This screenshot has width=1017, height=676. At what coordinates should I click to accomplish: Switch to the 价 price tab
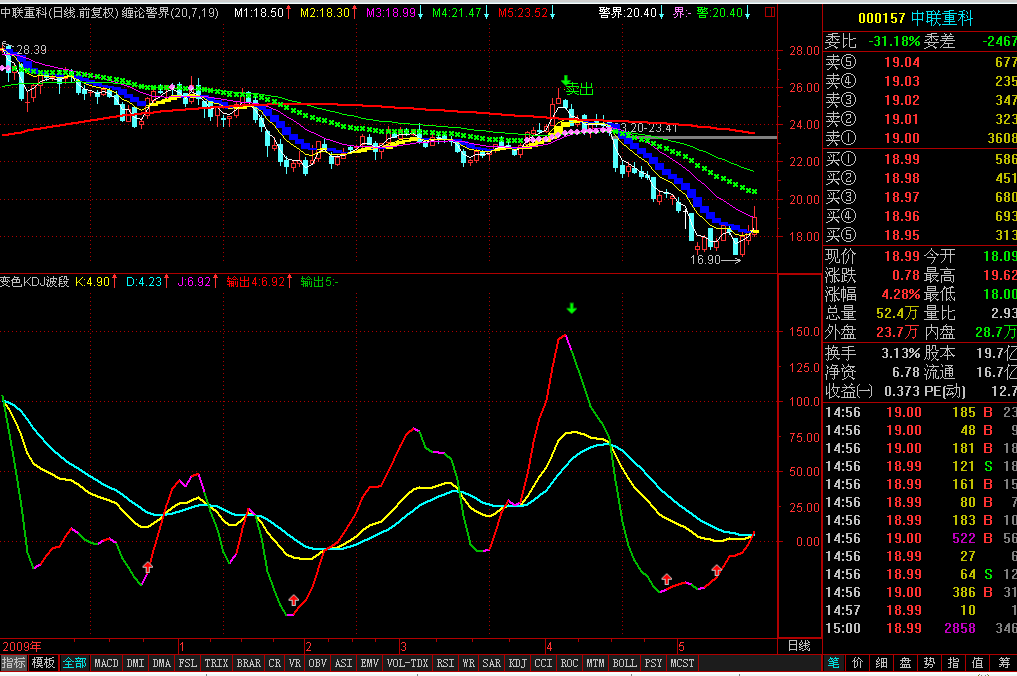click(858, 663)
